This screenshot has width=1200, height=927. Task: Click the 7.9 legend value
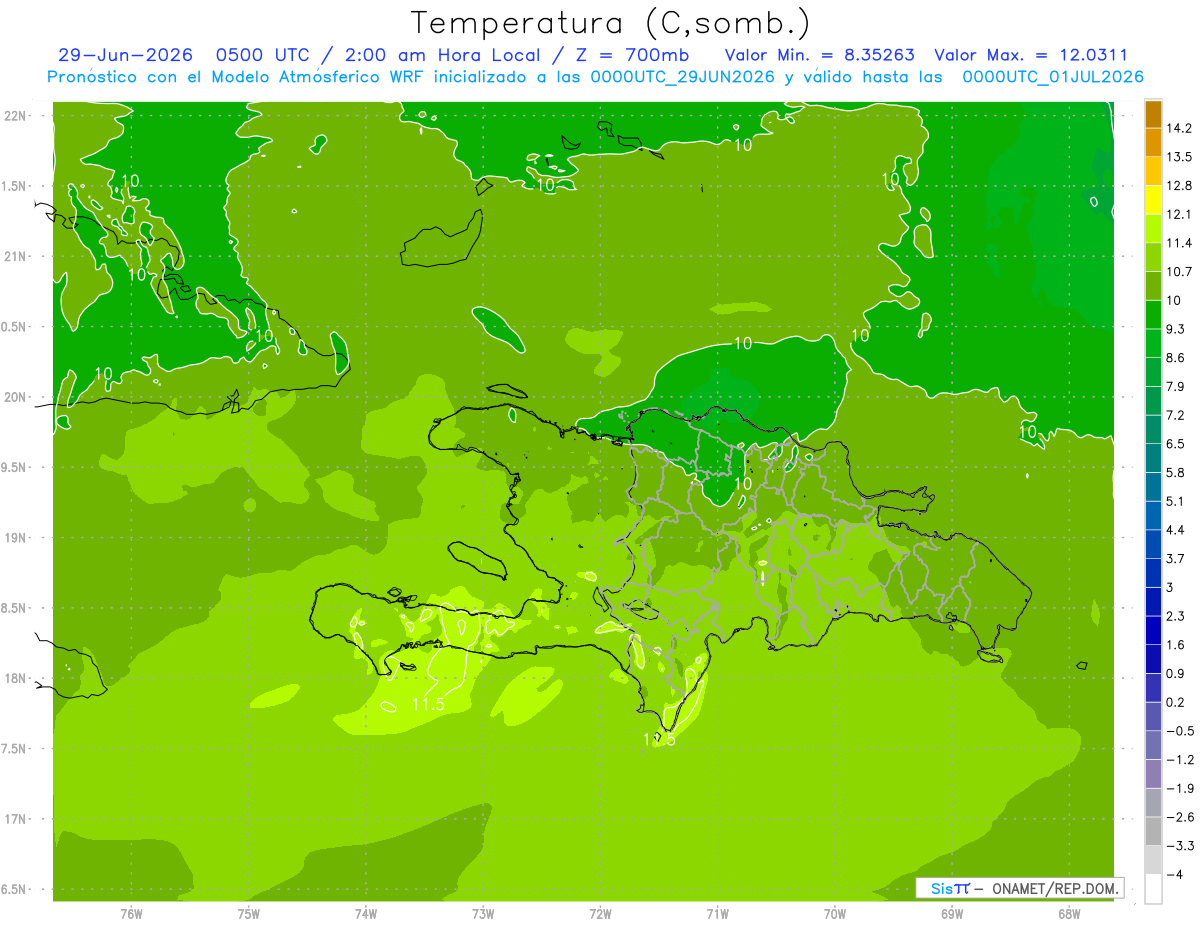click(x=1176, y=387)
